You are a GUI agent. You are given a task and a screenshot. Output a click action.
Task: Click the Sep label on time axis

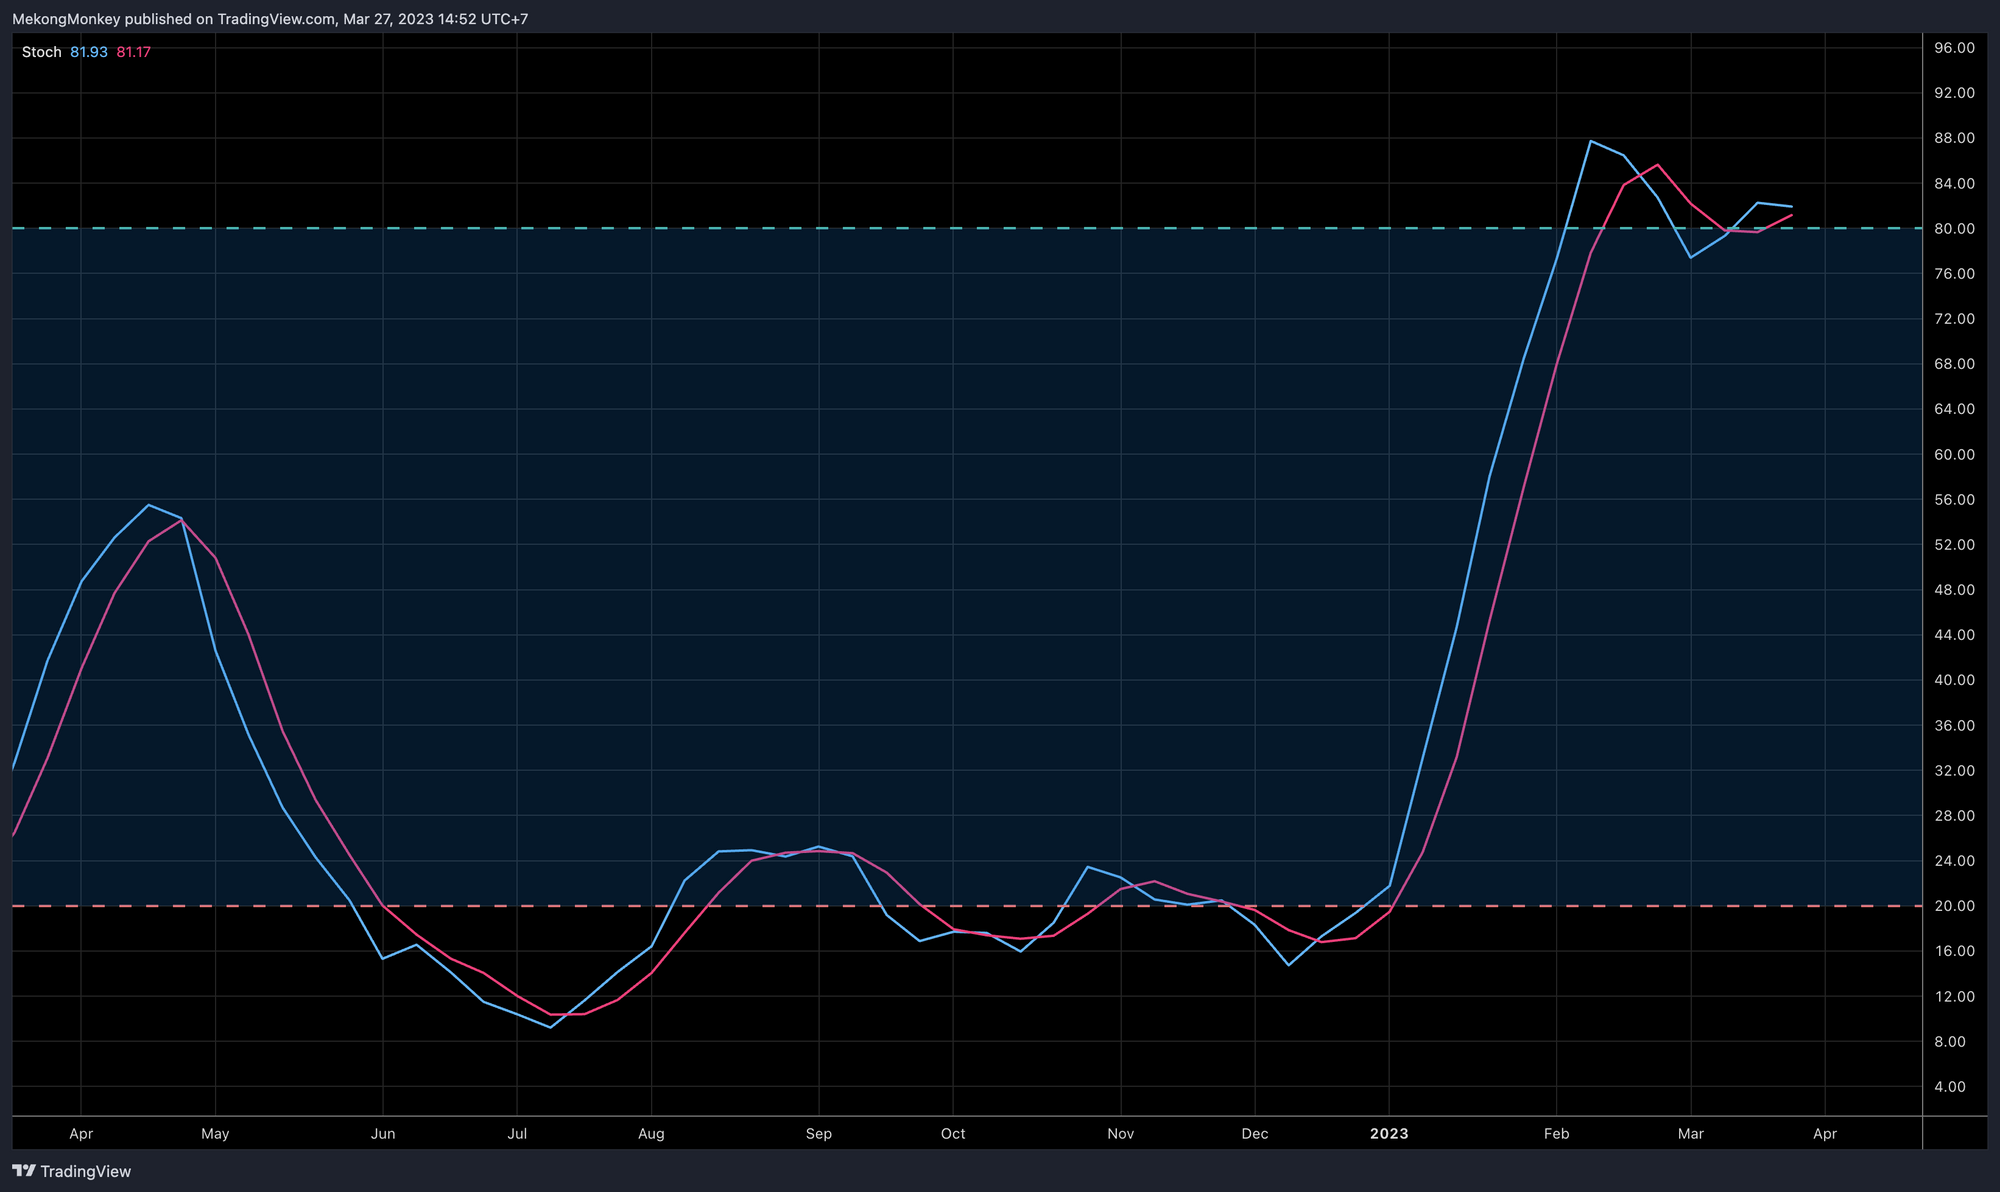pos(819,1134)
